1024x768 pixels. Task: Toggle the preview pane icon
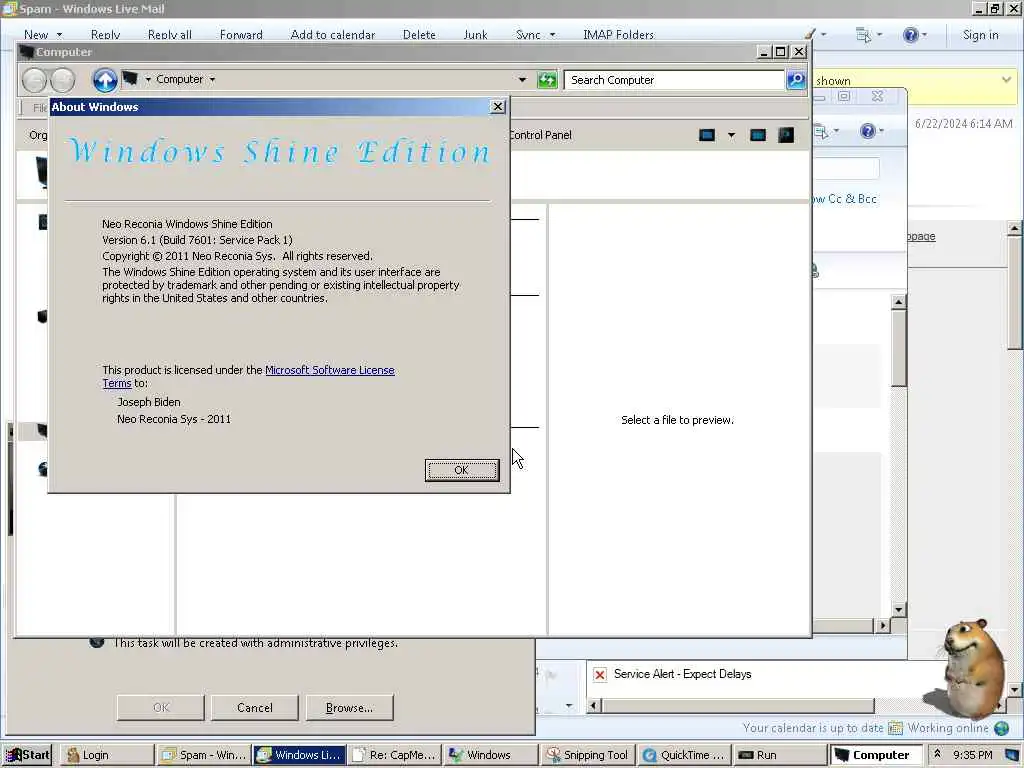(x=758, y=135)
